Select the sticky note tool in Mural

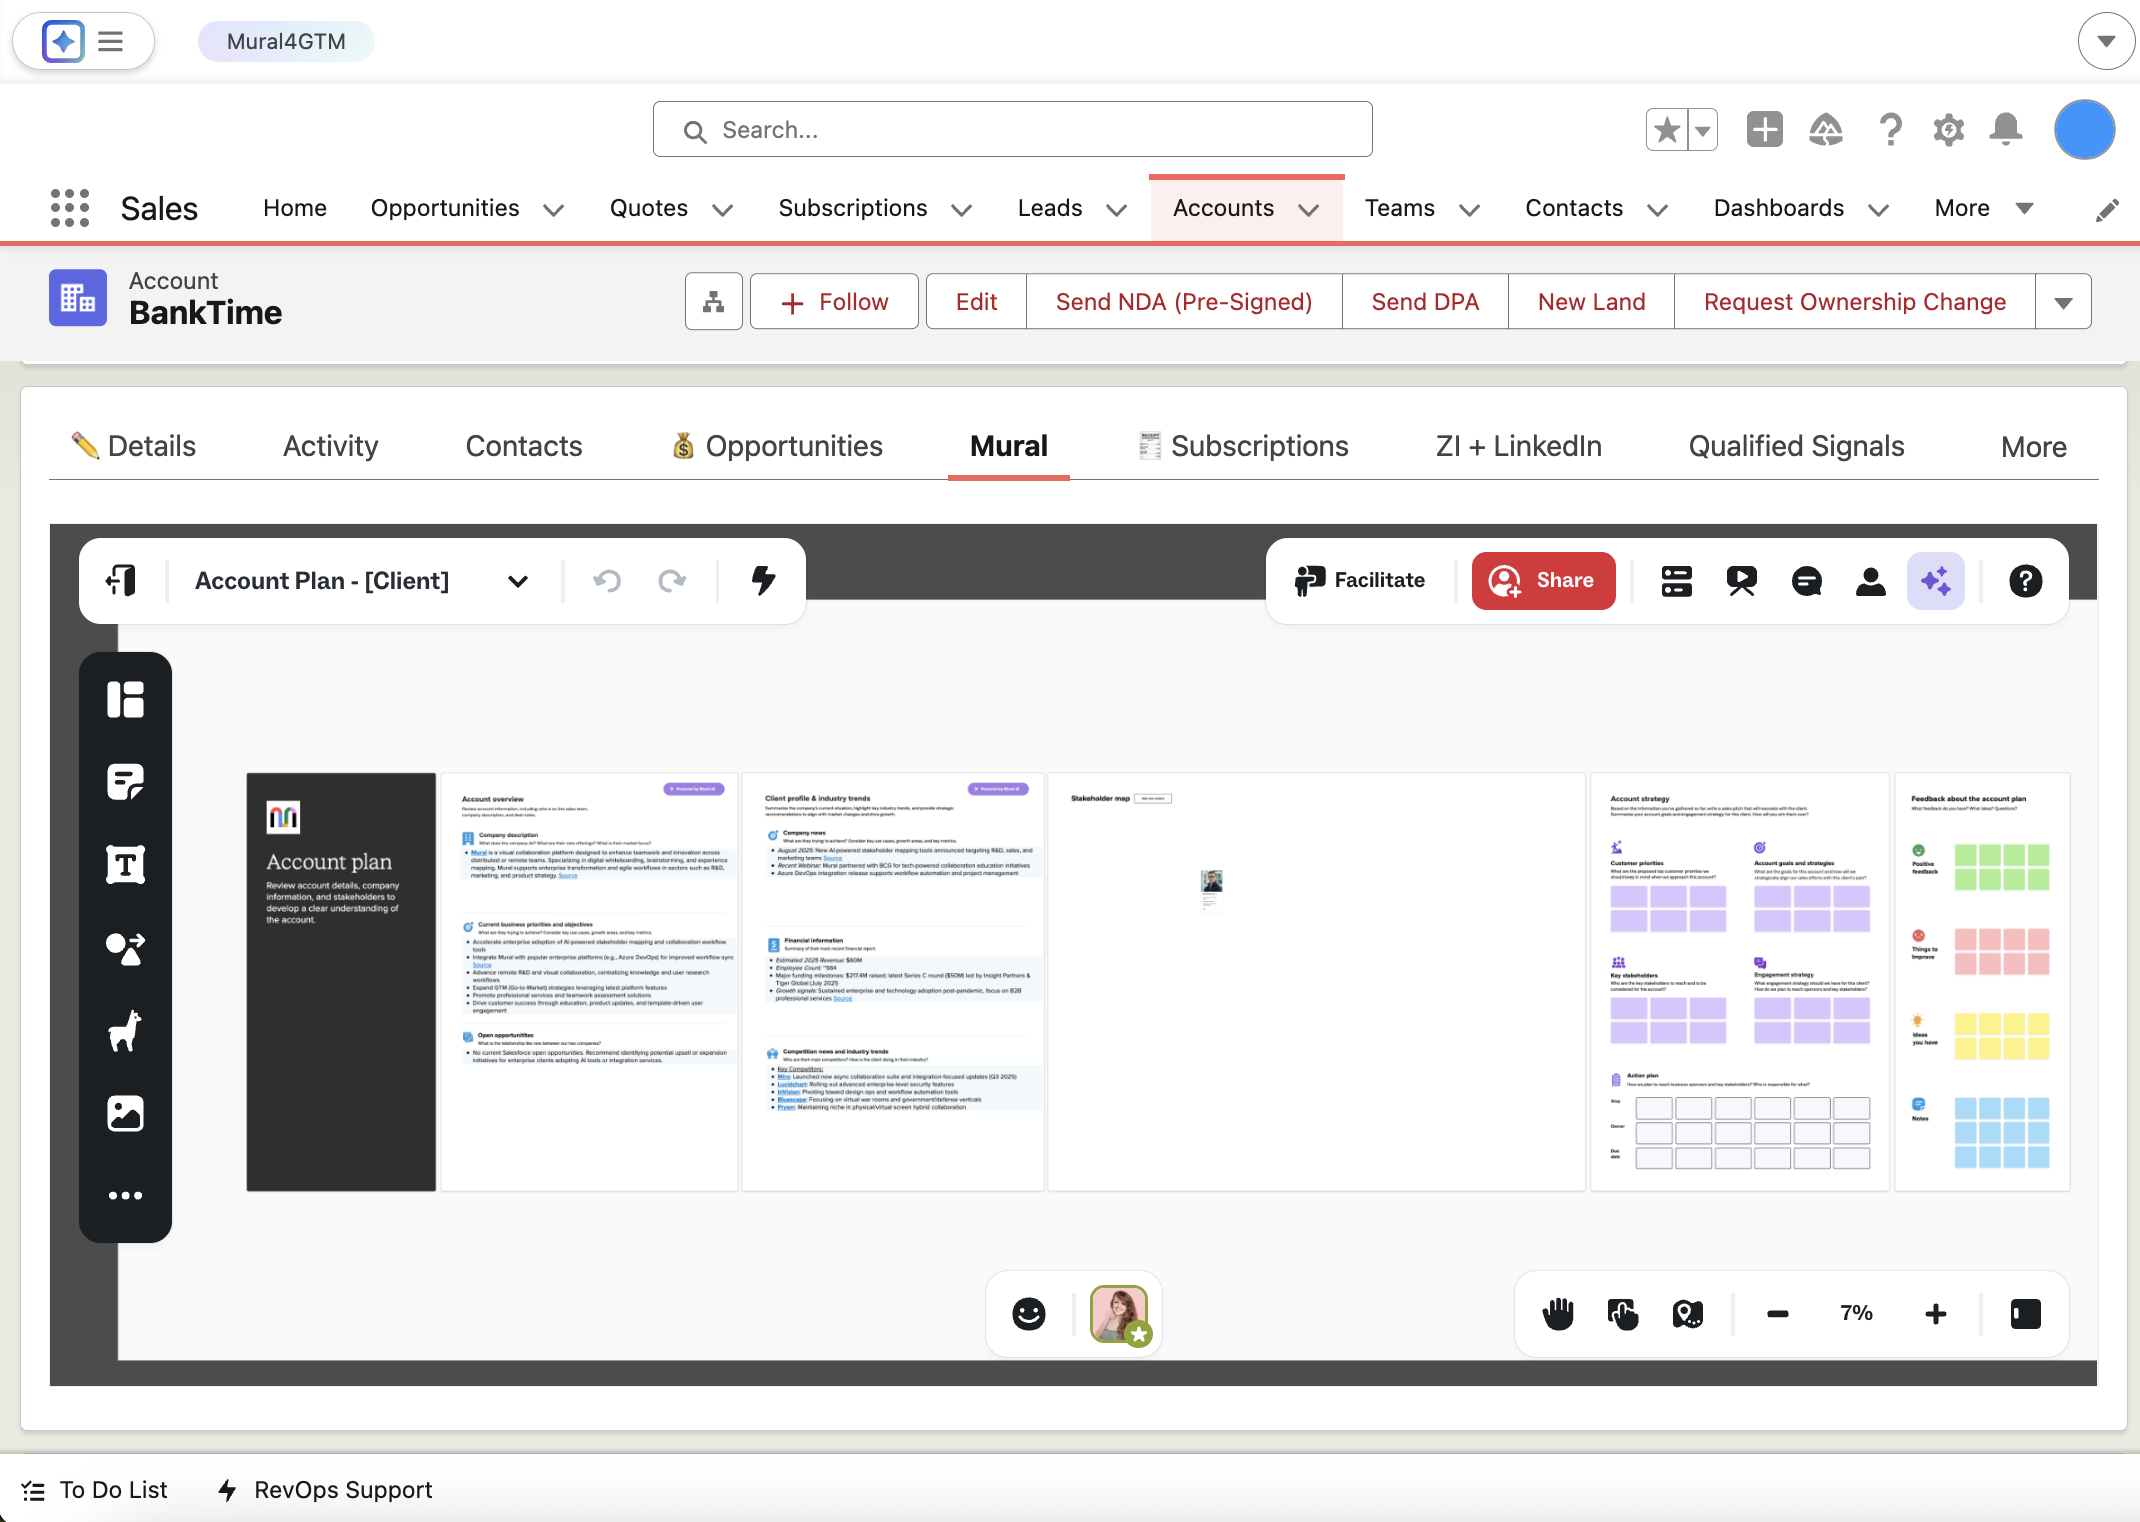point(126,781)
